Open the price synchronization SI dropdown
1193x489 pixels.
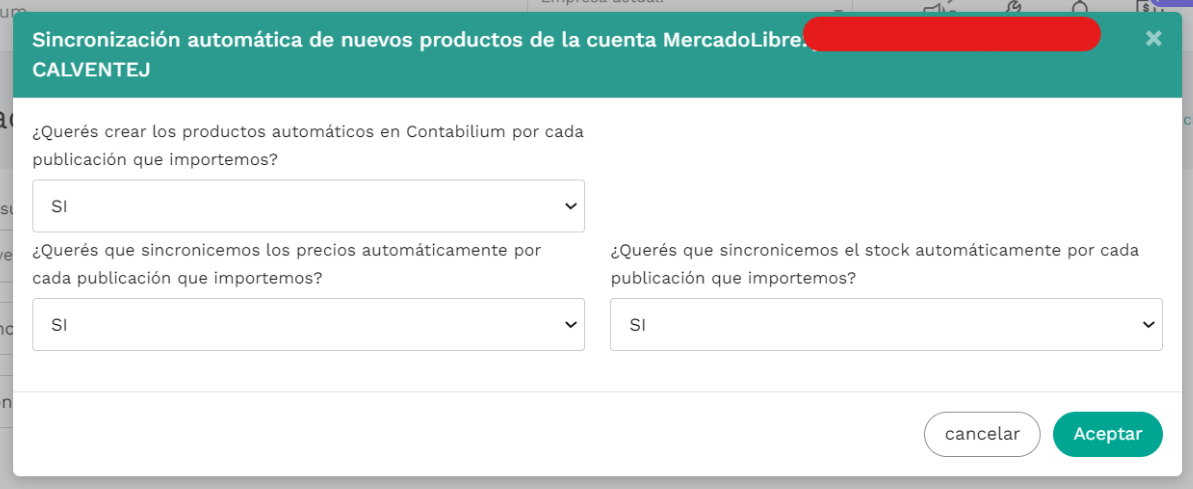pyautogui.click(x=308, y=325)
